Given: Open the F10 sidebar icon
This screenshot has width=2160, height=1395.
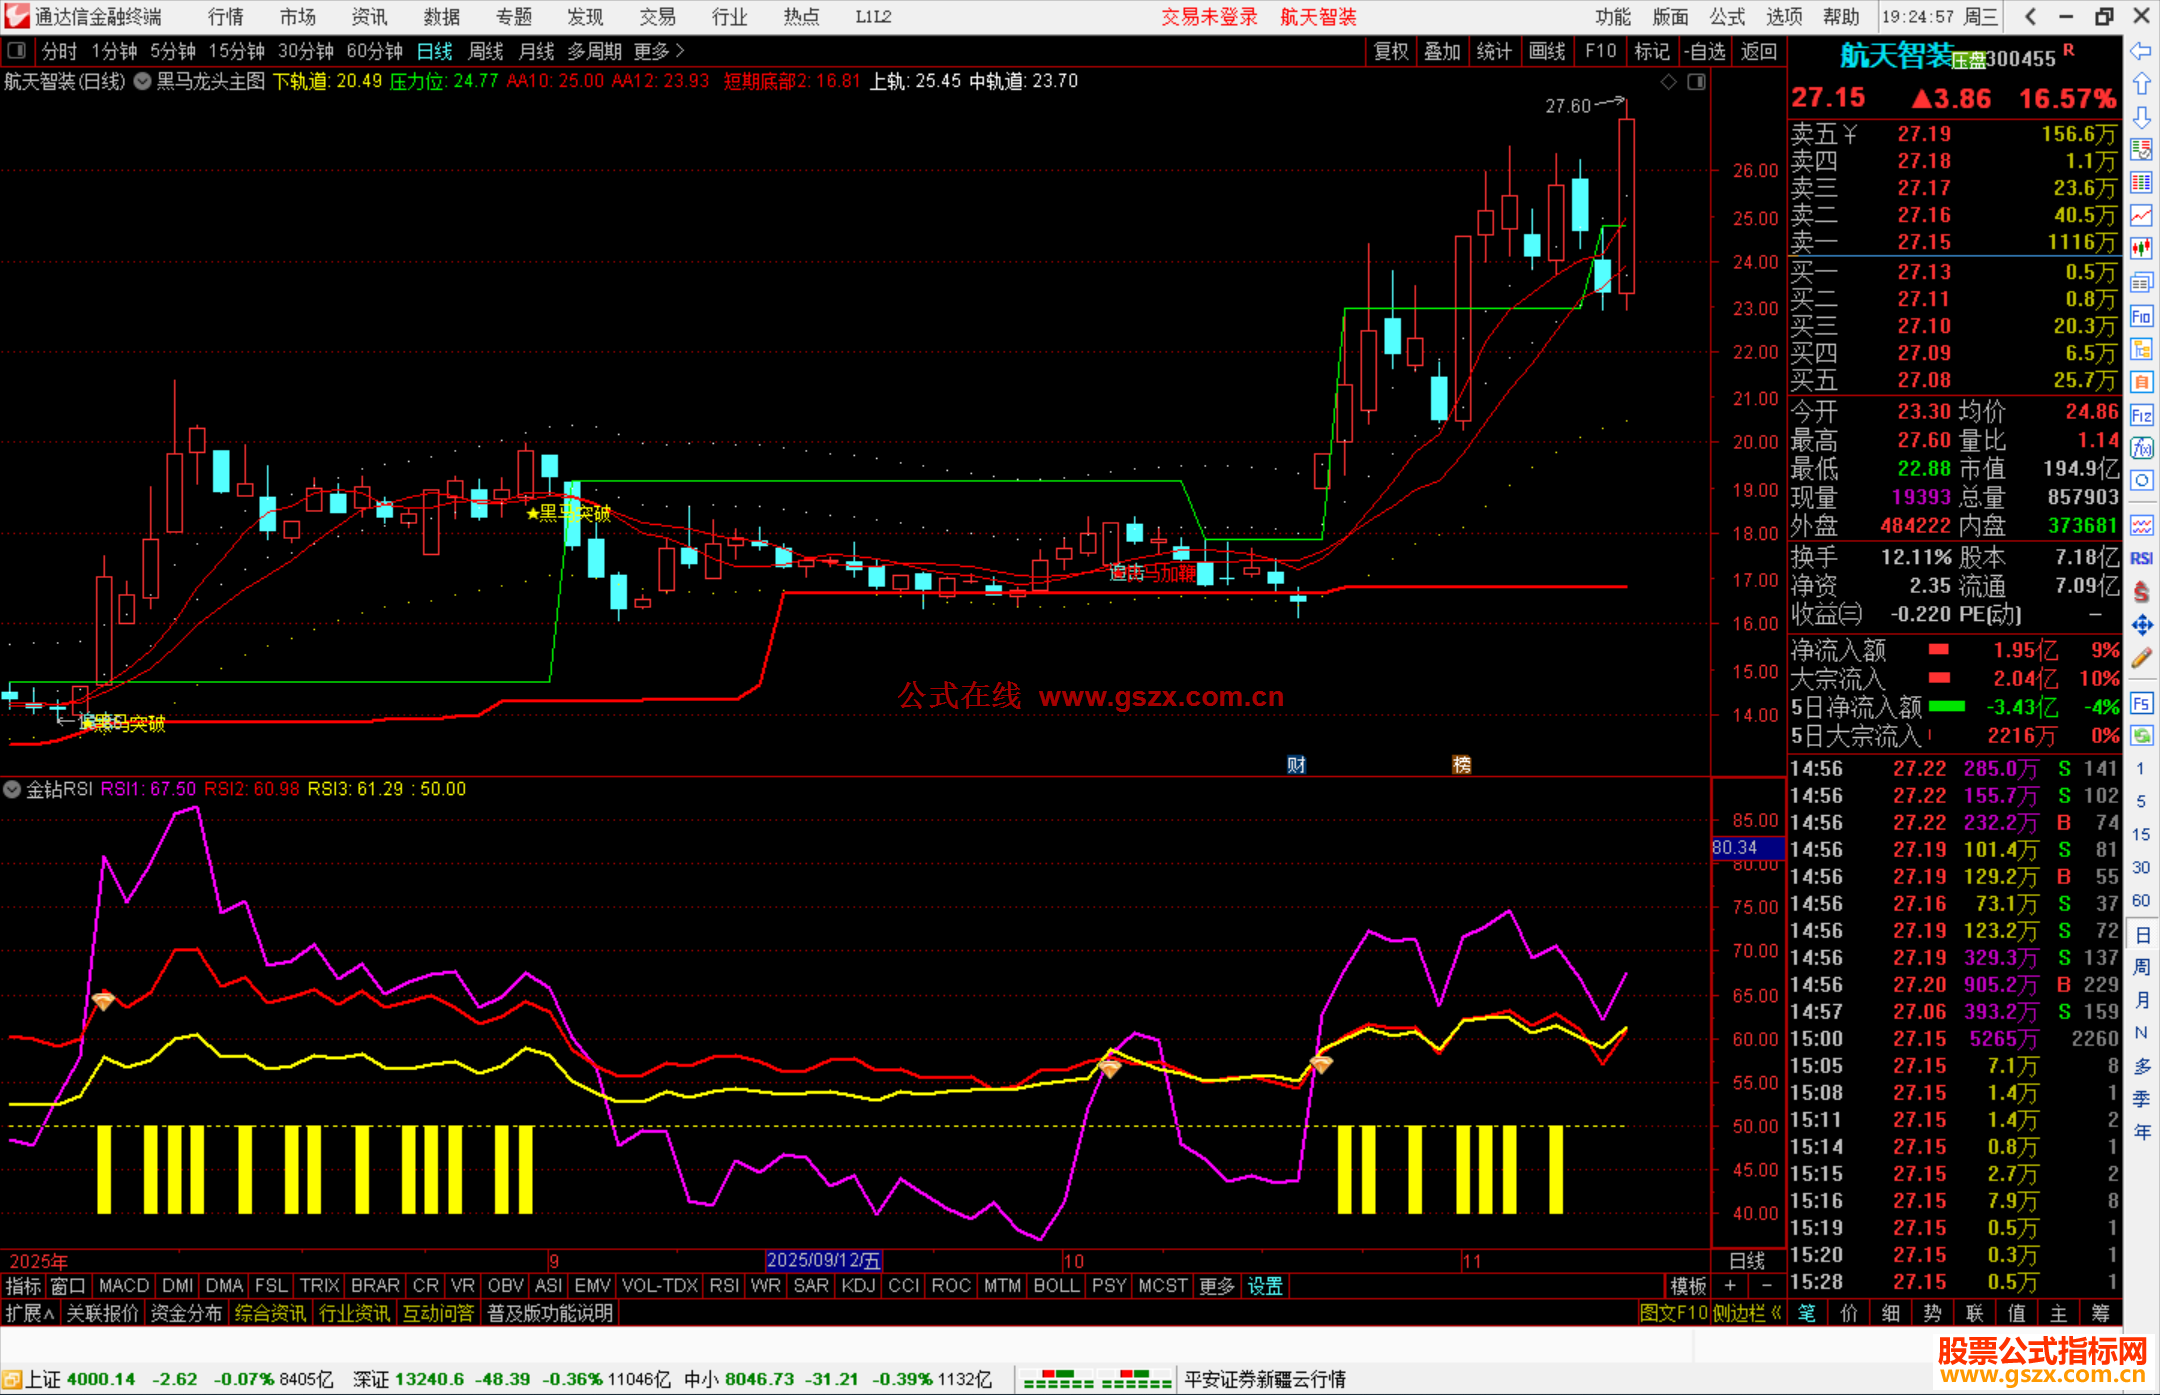Looking at the screenshot, I should [x=2141, y=317].
